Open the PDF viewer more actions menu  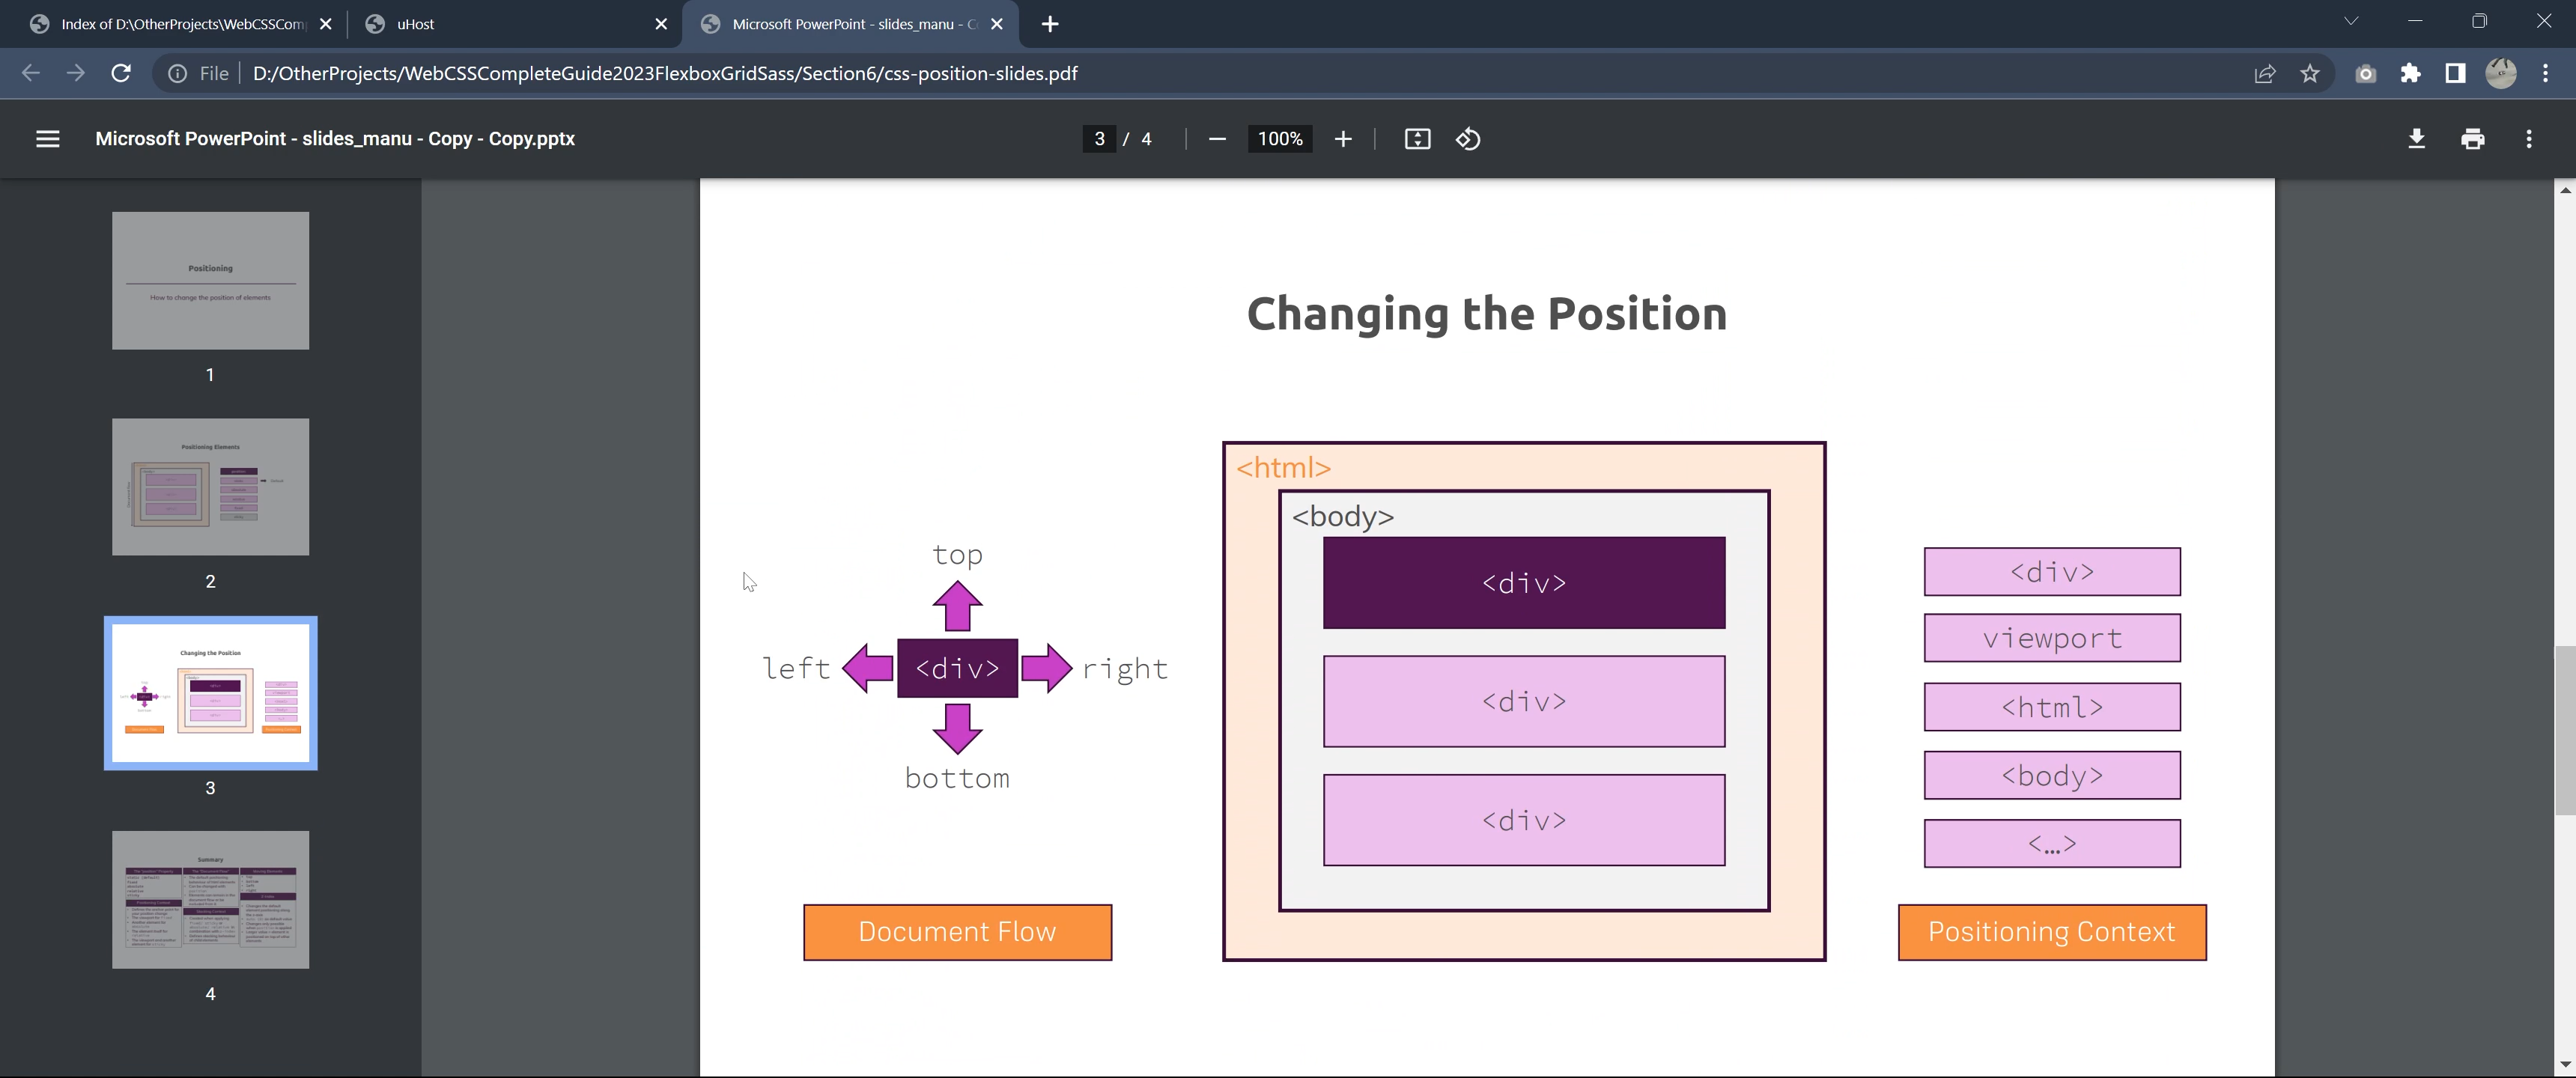[2529, 139]
